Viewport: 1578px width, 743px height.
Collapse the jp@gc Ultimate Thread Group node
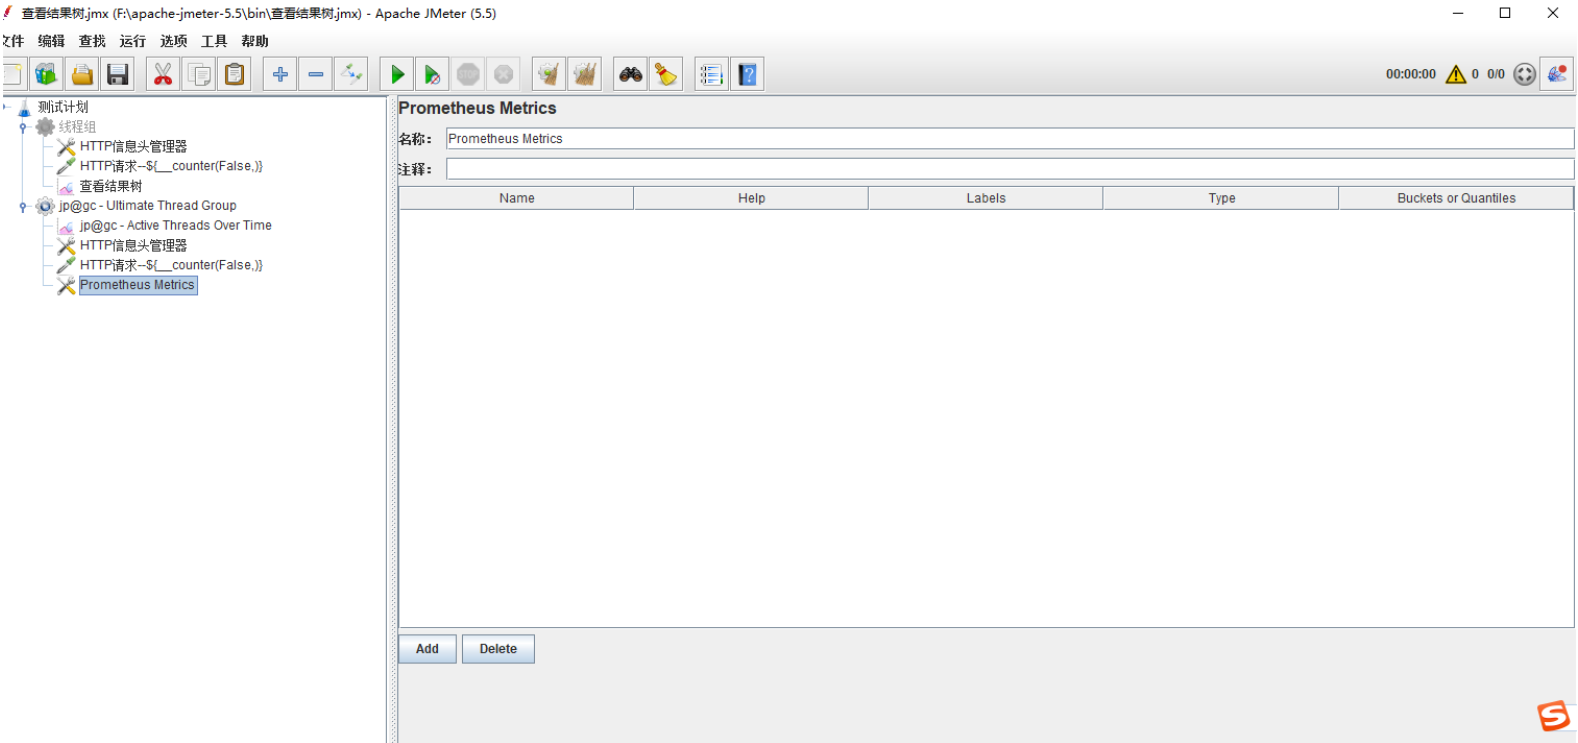(x=23, y=206)
